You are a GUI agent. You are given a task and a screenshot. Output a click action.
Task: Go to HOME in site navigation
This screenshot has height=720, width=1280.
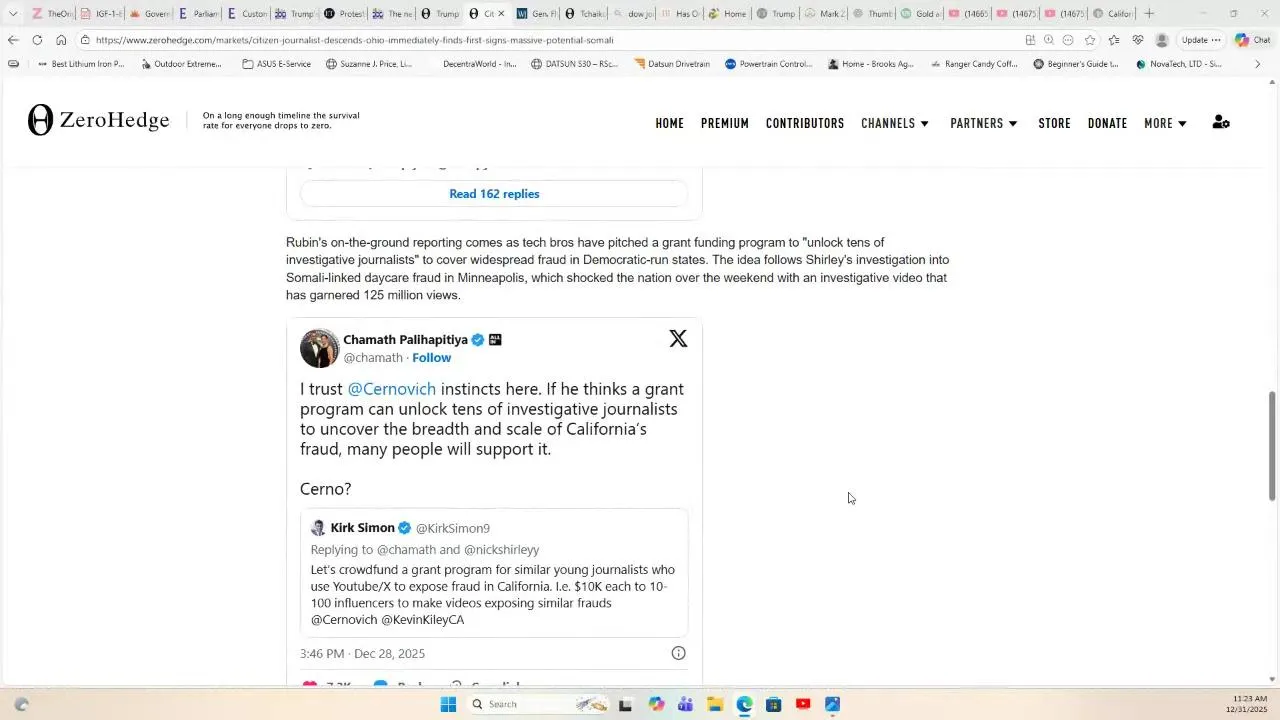click(669, 123)
